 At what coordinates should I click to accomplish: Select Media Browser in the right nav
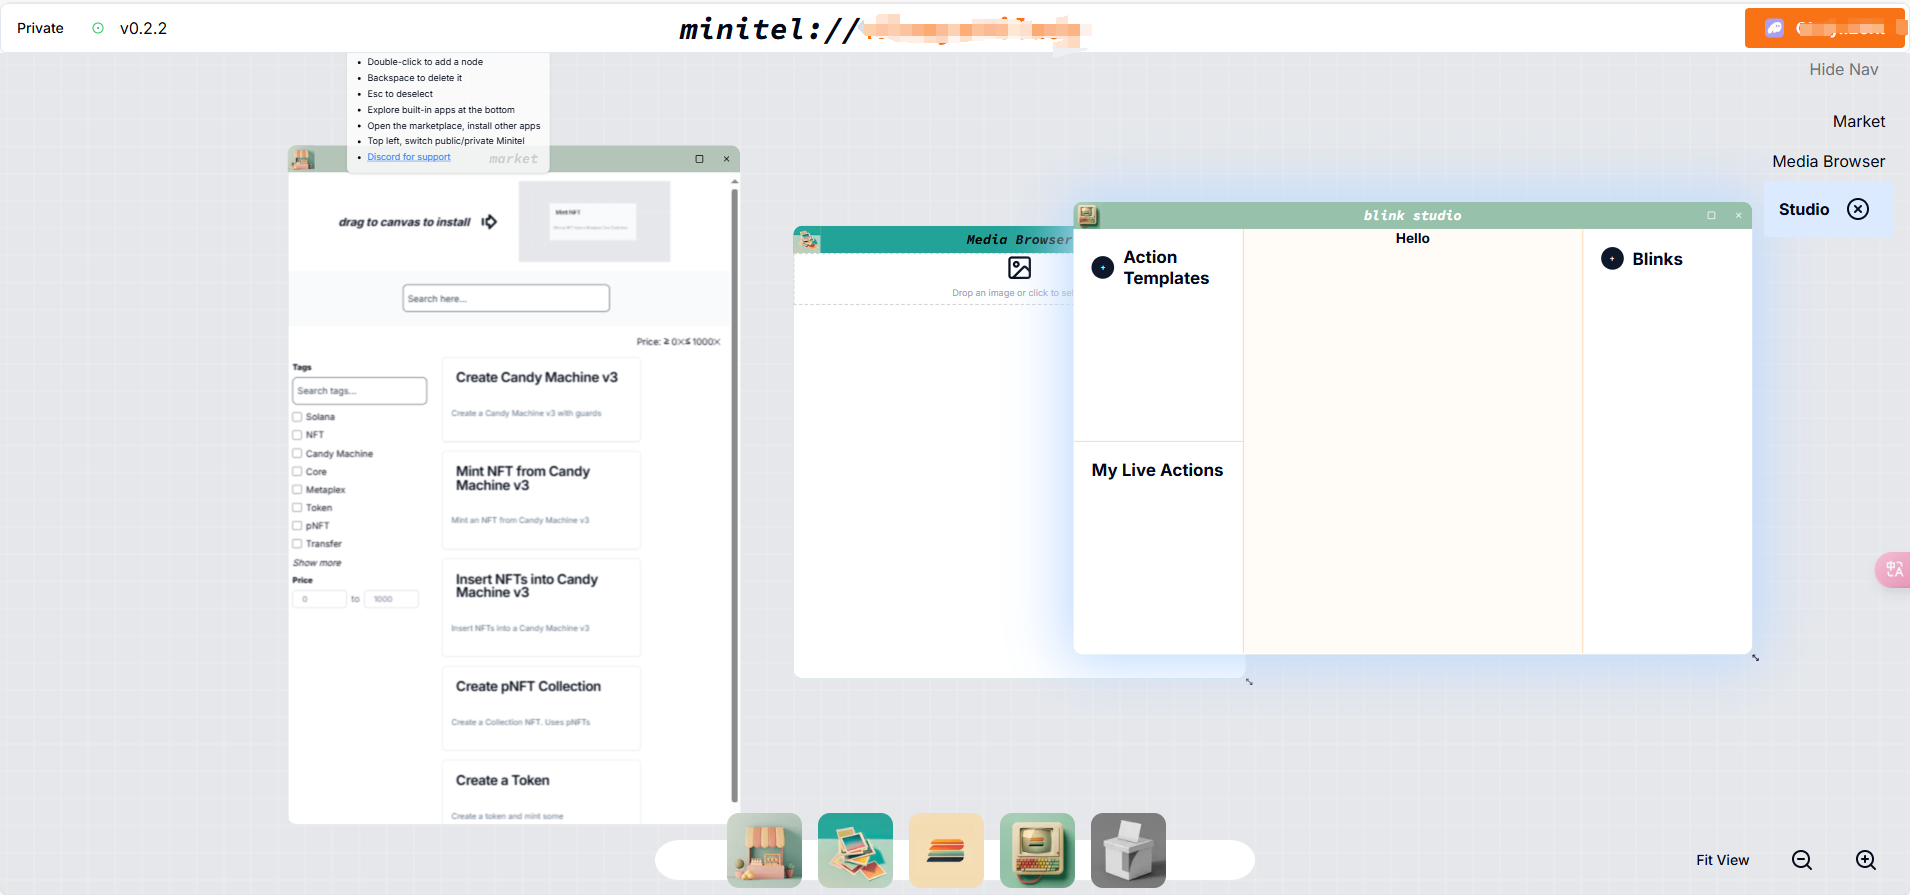[x=1828, y=161]
